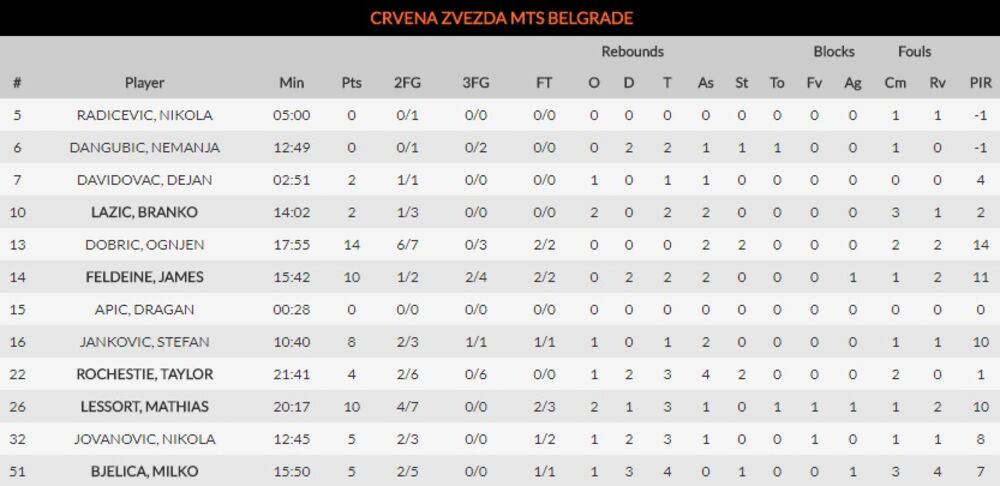Screen dimensions: 1000x486
Task: Open Bjelica, Milko player page
Action: point(145,471)
